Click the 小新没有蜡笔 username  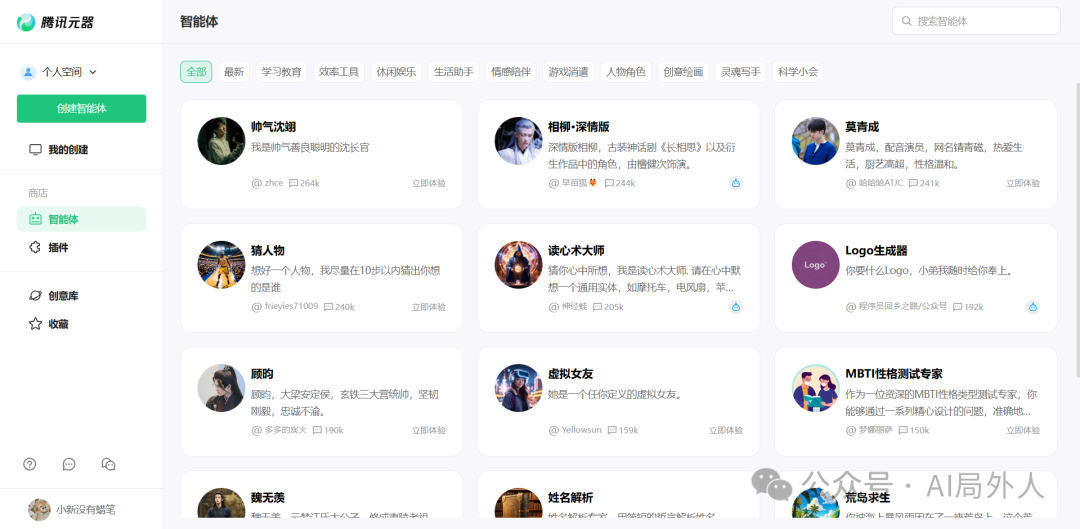(x=86, y=510)
